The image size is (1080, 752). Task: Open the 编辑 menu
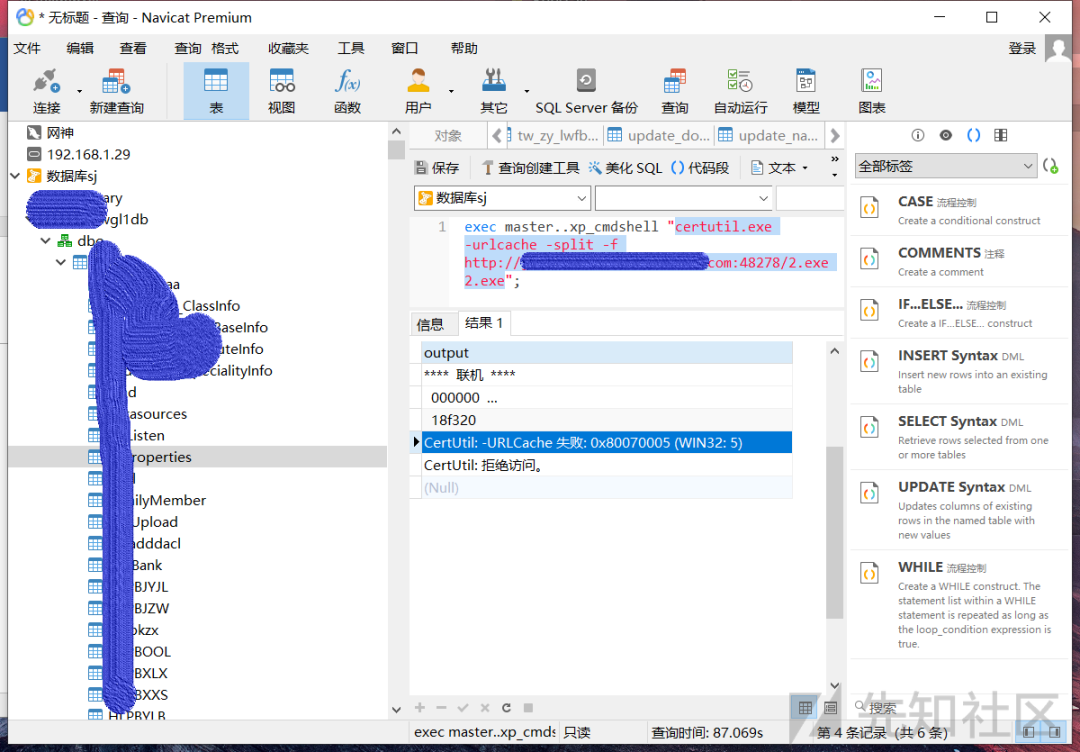coord(80,48)
